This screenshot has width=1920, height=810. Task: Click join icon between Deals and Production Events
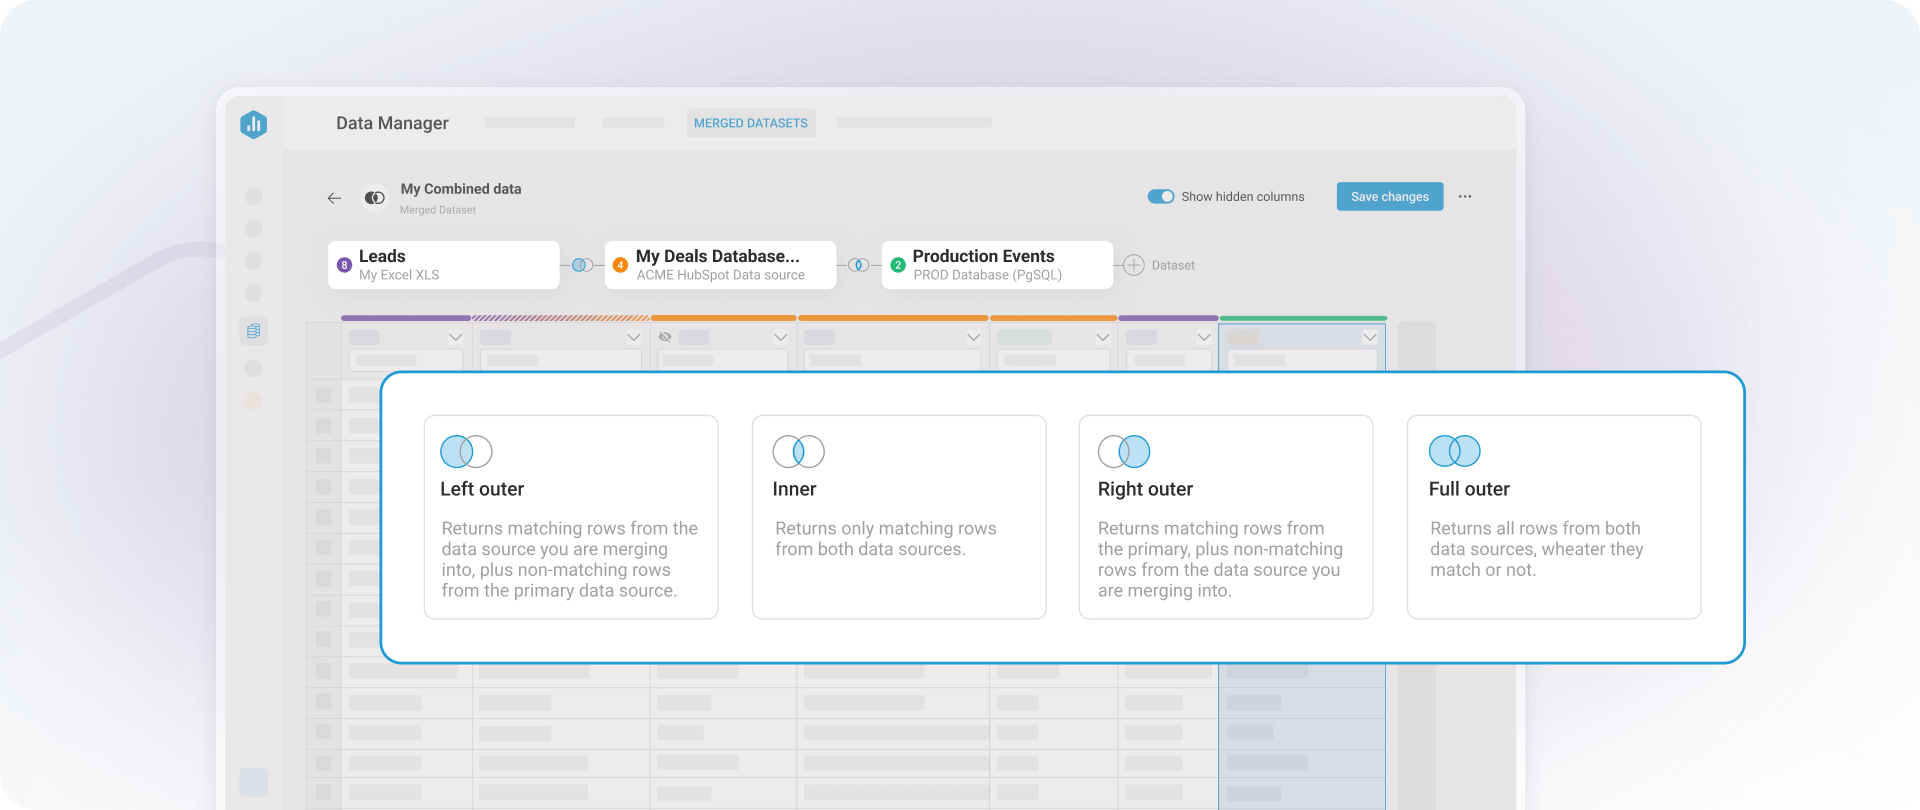(x=858, y=265)
